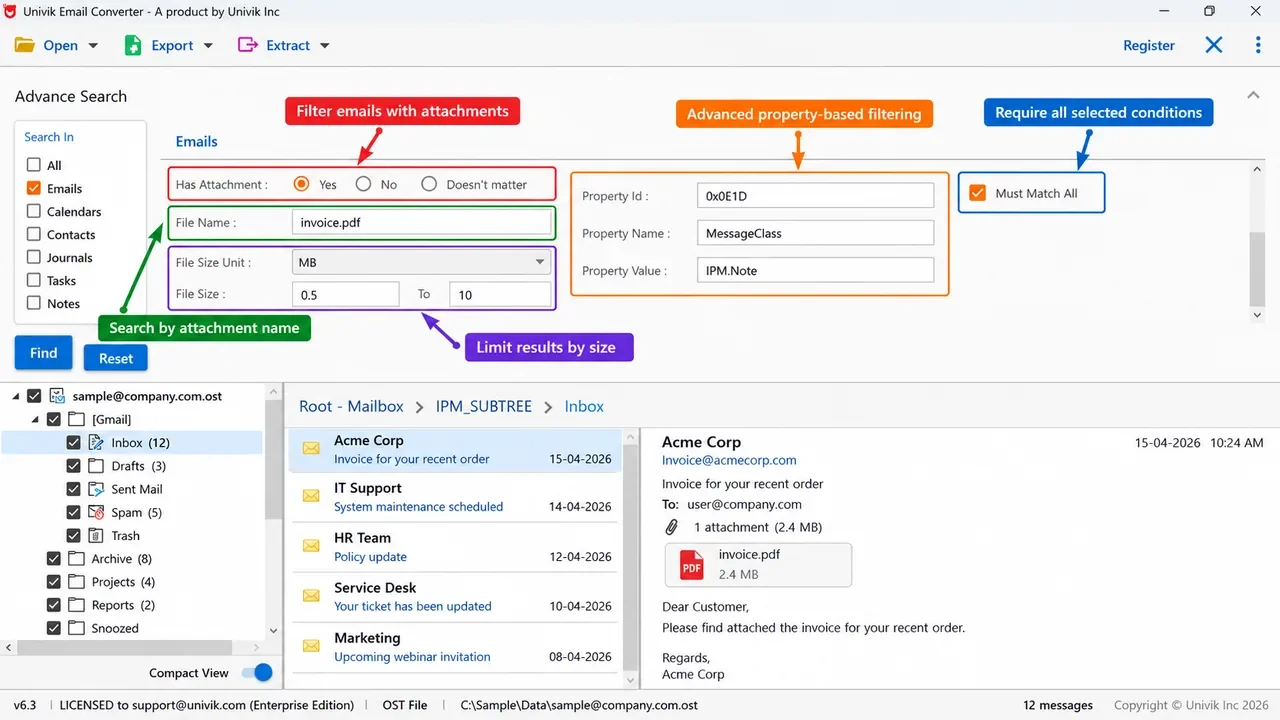1280x720 pixels.
Task: Click the Invoice@acmecorp.com sender address
Action: (x=729, y=460)
